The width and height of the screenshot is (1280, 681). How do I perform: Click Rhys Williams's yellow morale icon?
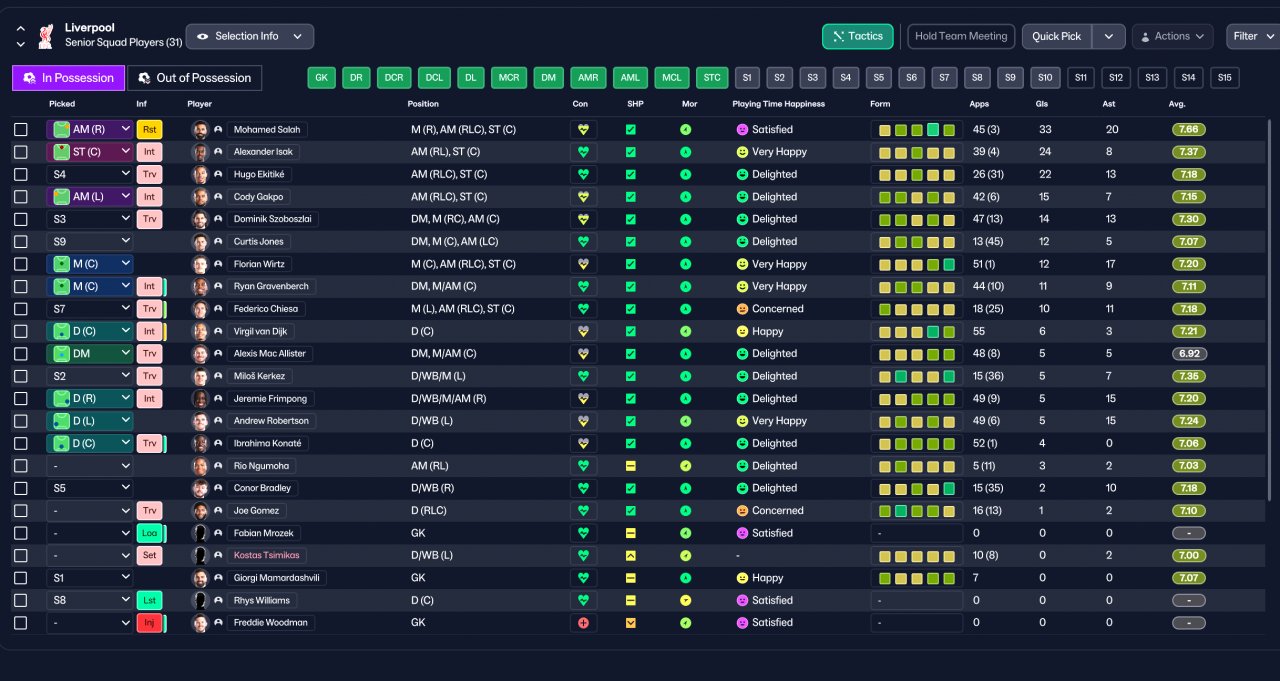click(685, 600)
